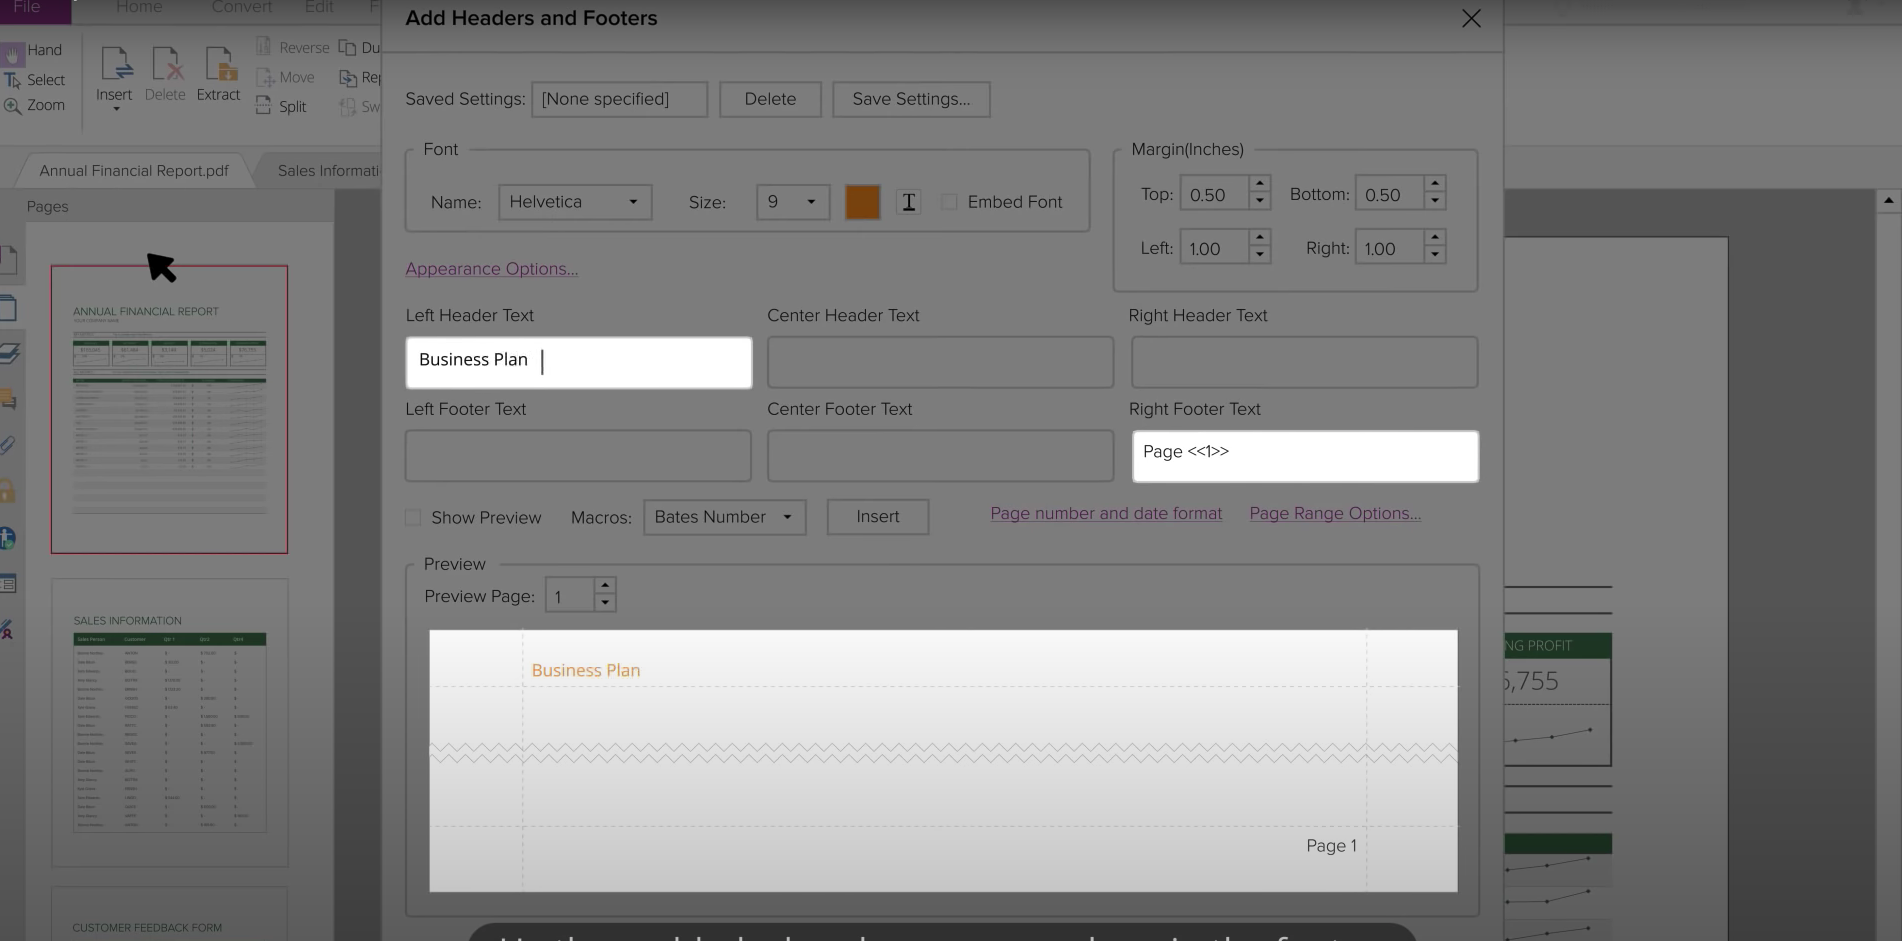Open the Bates Number macros dropdown
Viewport: 1902px width, 941px height.
pos(723,517)
